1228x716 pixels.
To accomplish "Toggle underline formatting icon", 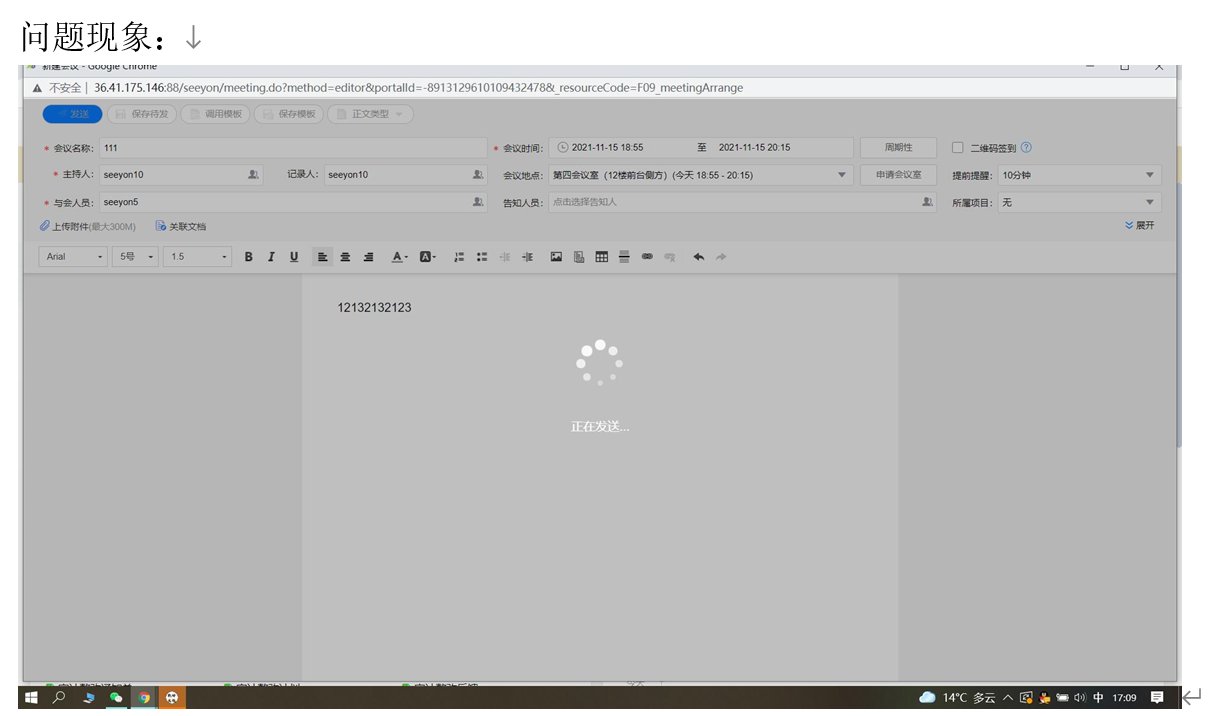I will tap(294, 257).
